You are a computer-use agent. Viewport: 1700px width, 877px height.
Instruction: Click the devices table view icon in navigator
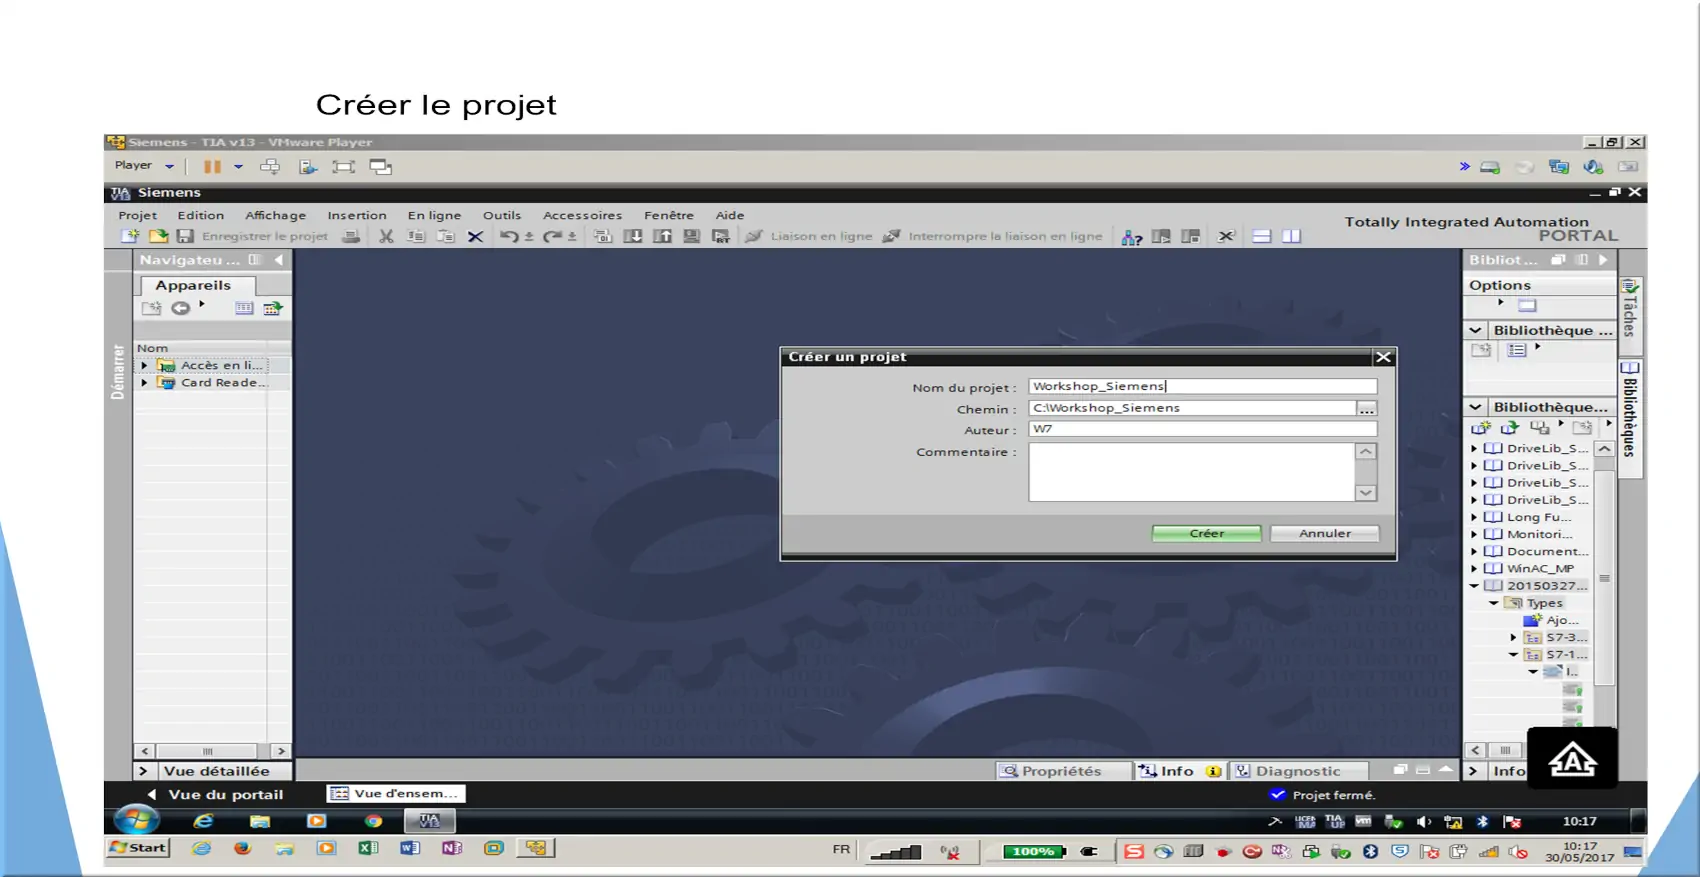[x=244, y=308]
